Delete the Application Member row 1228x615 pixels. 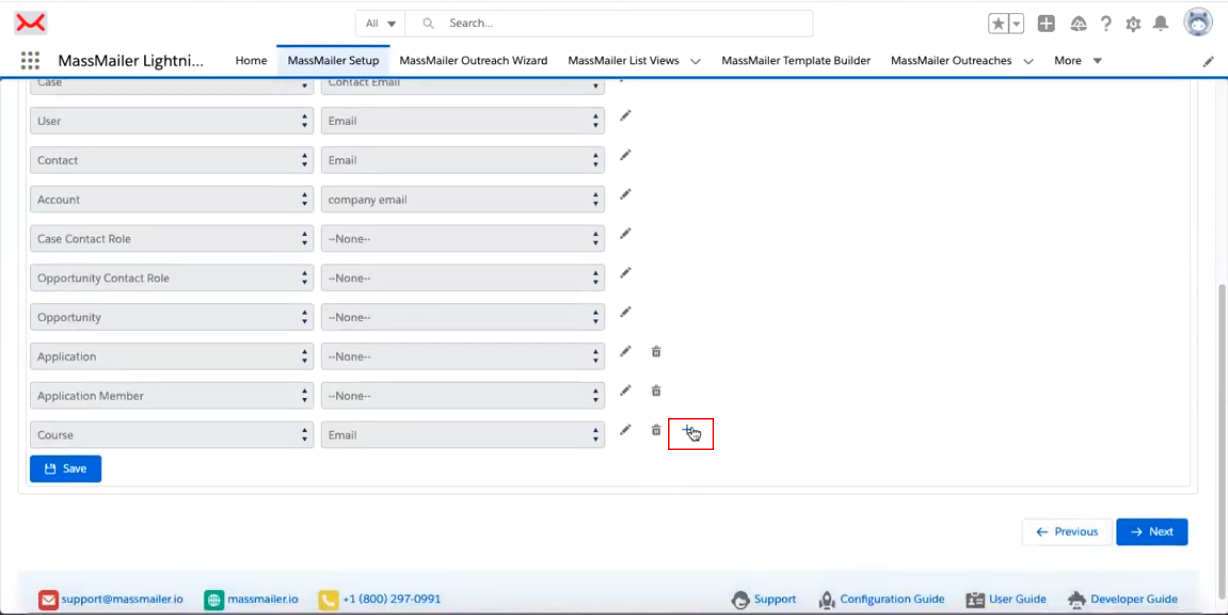(656, 390)
